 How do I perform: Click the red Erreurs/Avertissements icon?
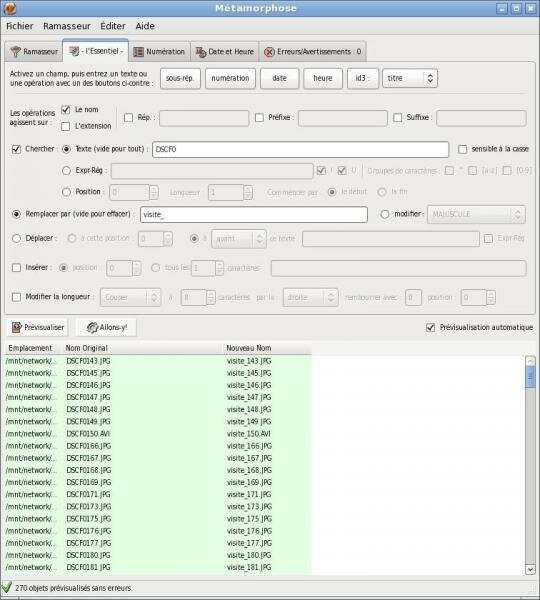pos(269,52)
